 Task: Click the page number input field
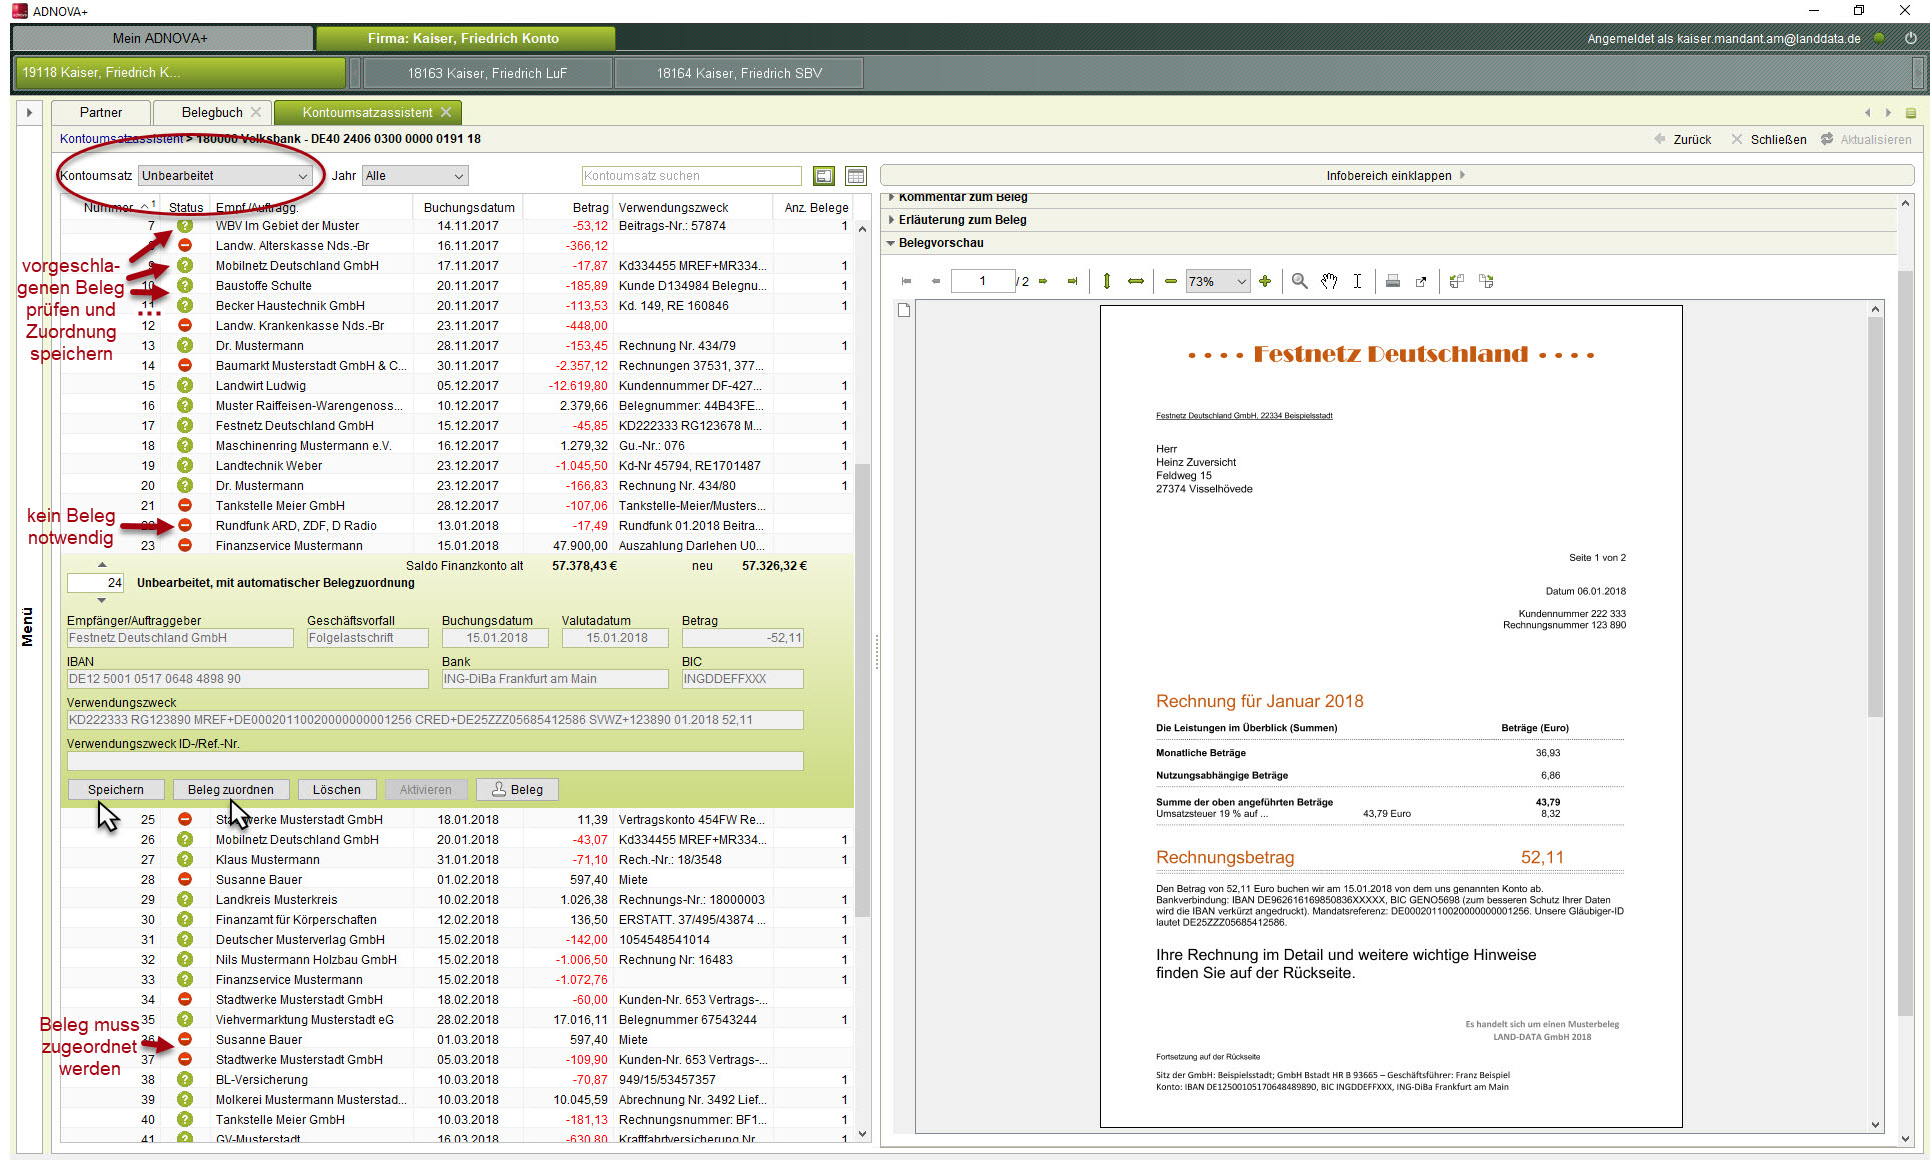pyautogui.click(x=983, y=281)
